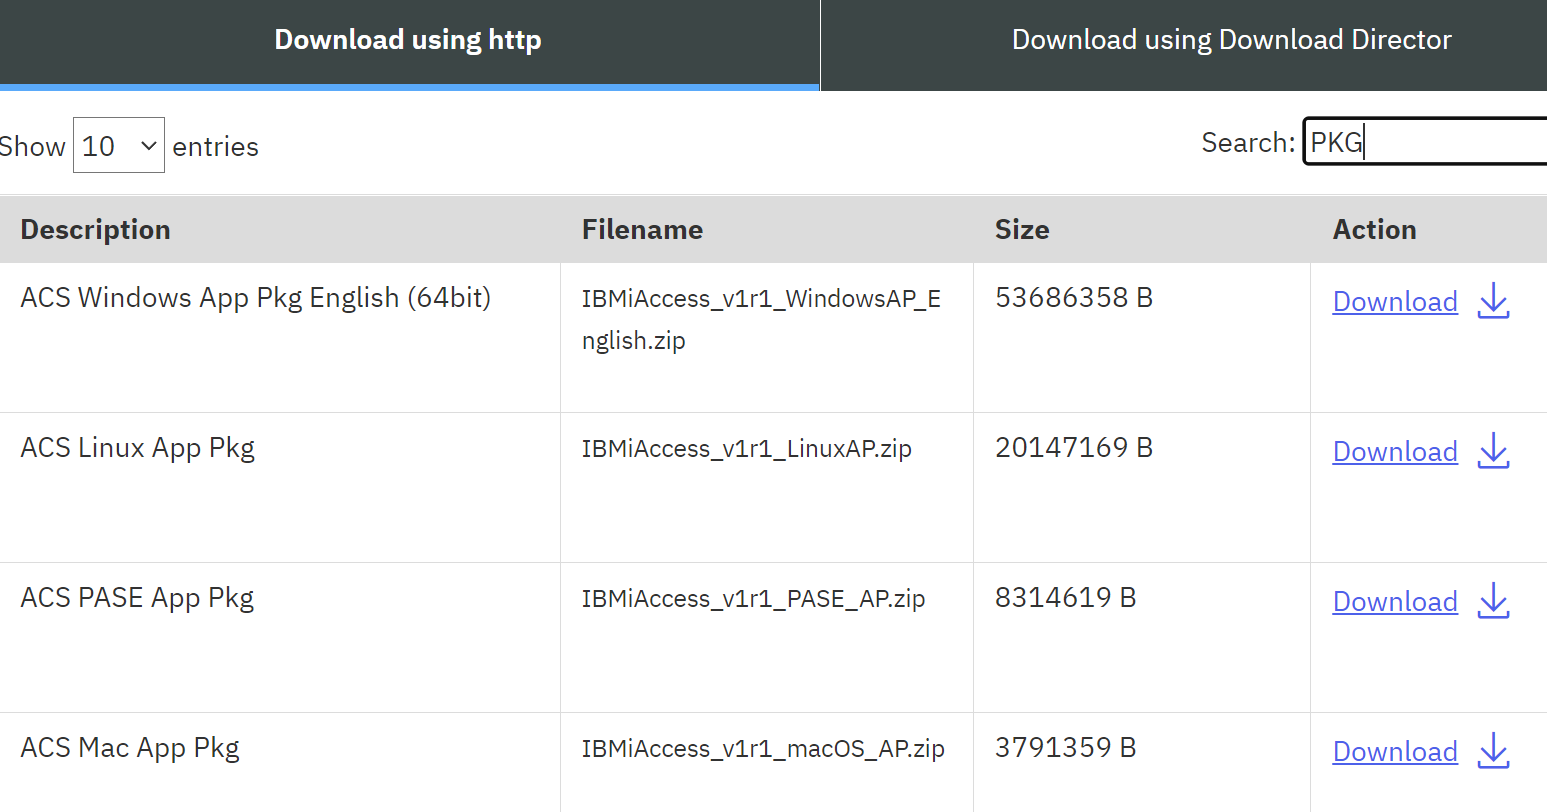Image resolution: width=1547 pixels, height=812 pixels.
Task: Click size value 53686358 B
Action: tap(1074, 297)
